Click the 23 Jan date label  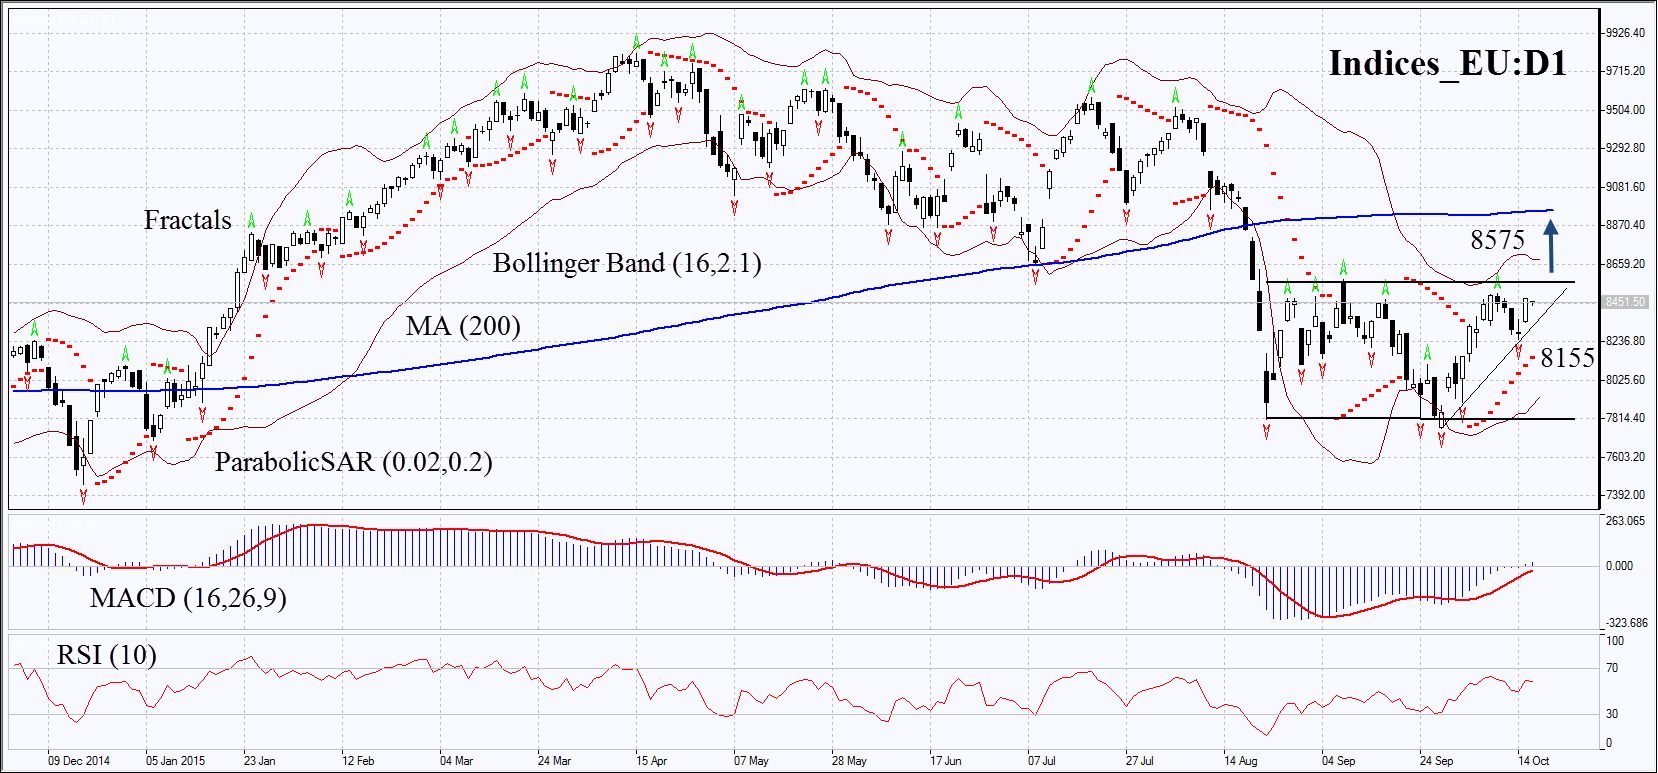259,761
